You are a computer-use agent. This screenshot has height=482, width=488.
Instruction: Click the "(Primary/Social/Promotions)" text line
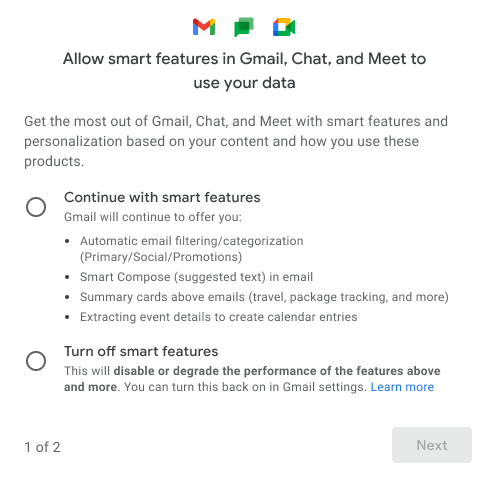tap(161, 257)
